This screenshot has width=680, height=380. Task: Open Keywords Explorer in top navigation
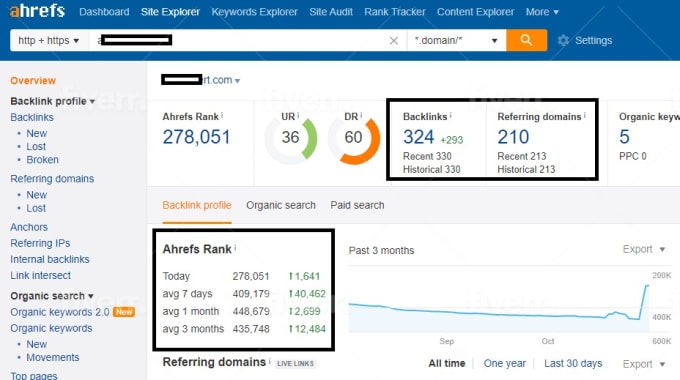coord(255,12)
